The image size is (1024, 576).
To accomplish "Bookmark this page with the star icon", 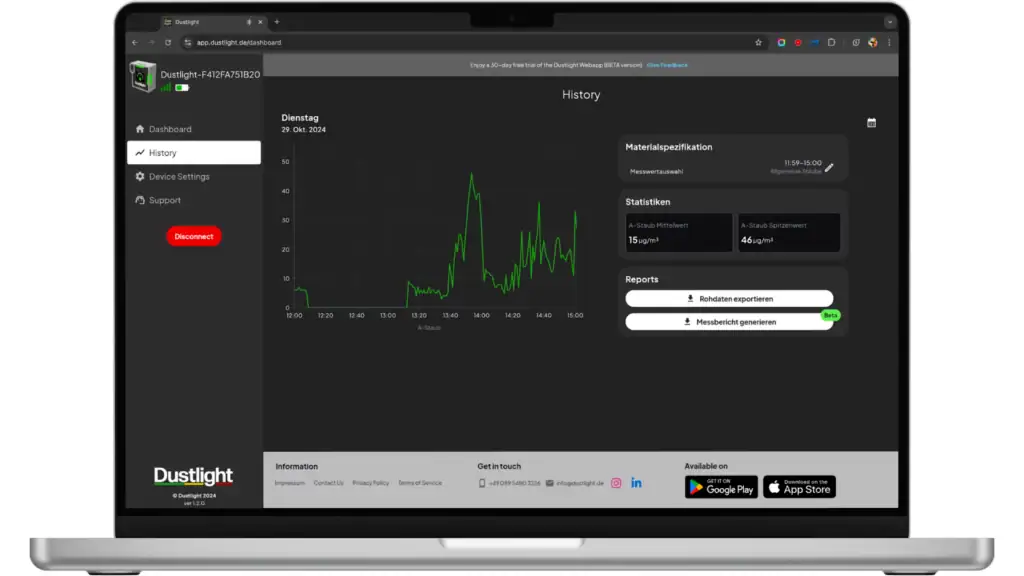I will click(x=758, y=42).
